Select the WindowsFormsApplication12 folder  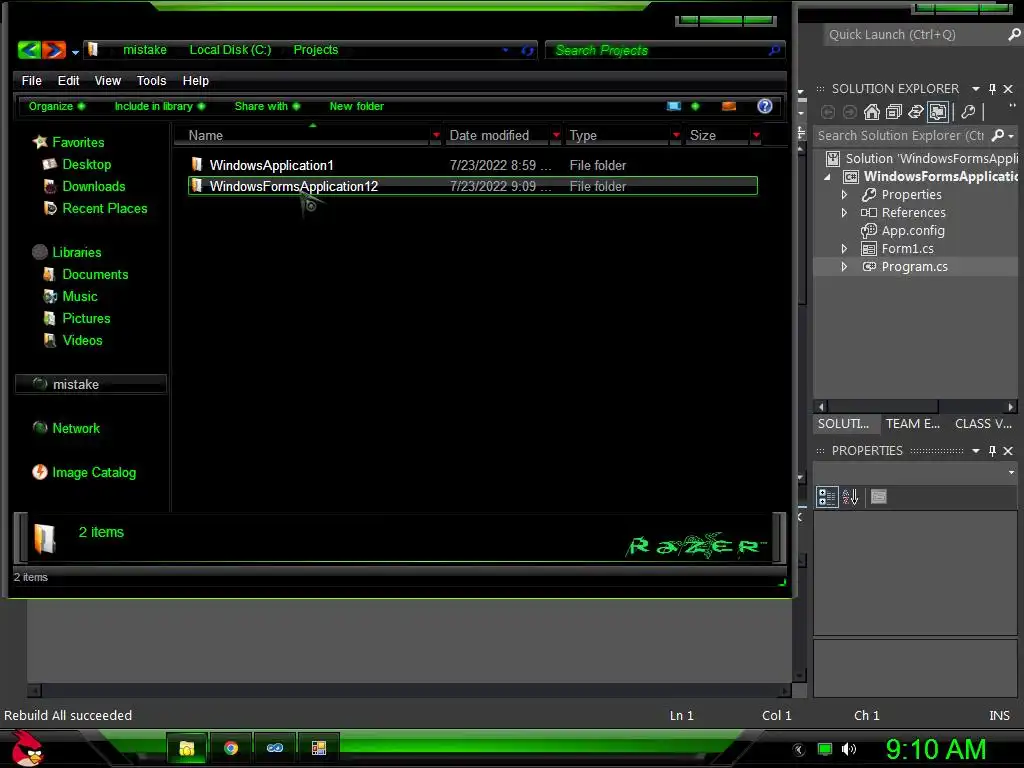click(473, 186)
